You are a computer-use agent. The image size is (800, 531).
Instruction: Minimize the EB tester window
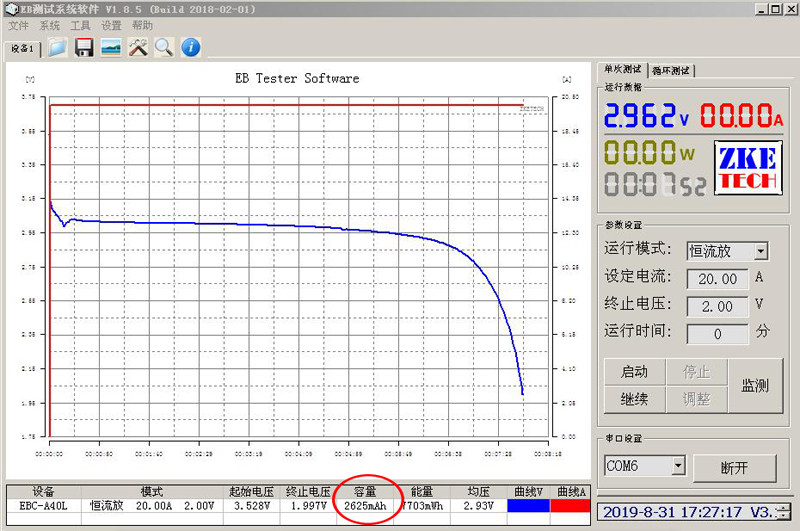tap(761, 9)
